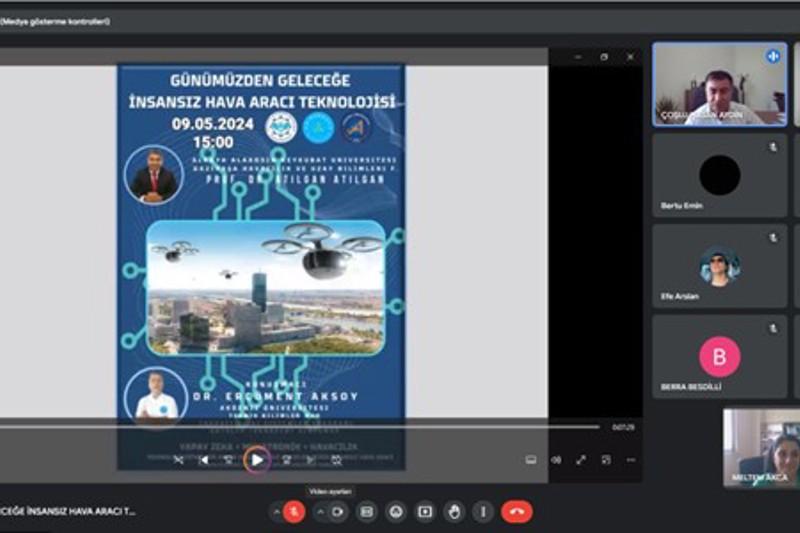The width and height of the screenshot is (800, 533).
Task: Open video settings arrow beside the camera
Action: pyautogui.click(x=320, y=512)
